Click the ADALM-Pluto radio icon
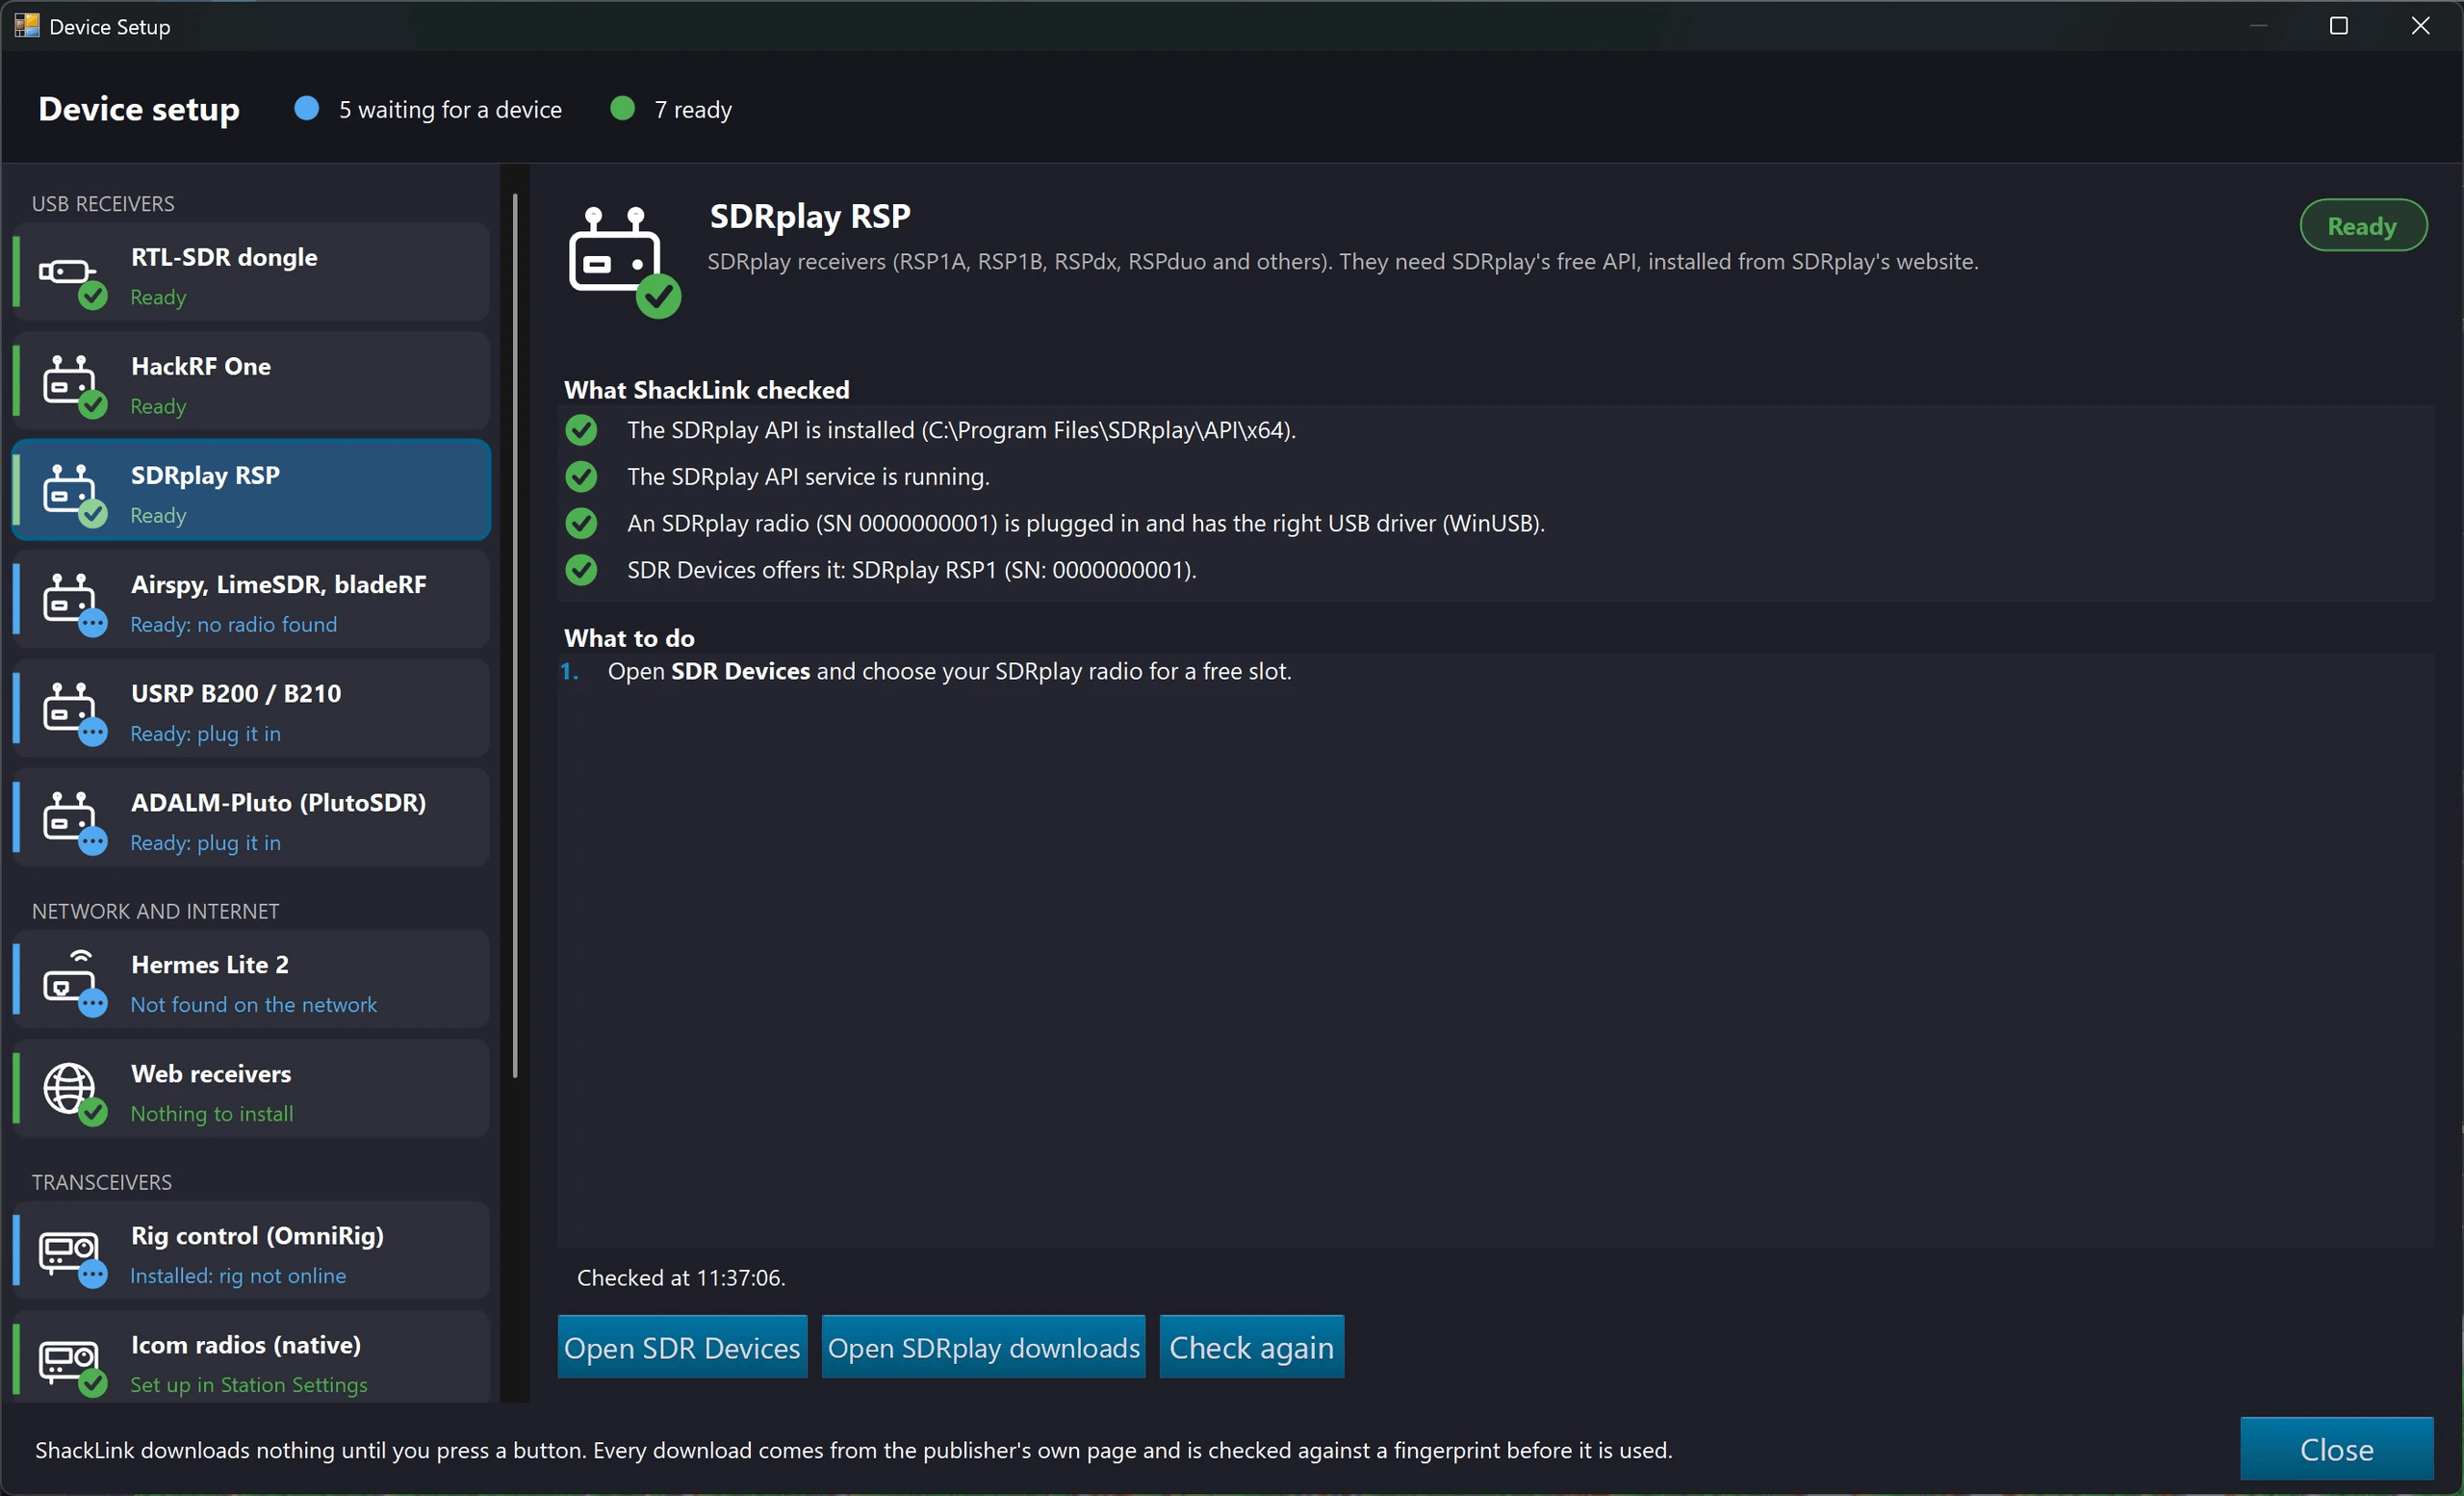The image size is (2464, 1496). point(72,822)
